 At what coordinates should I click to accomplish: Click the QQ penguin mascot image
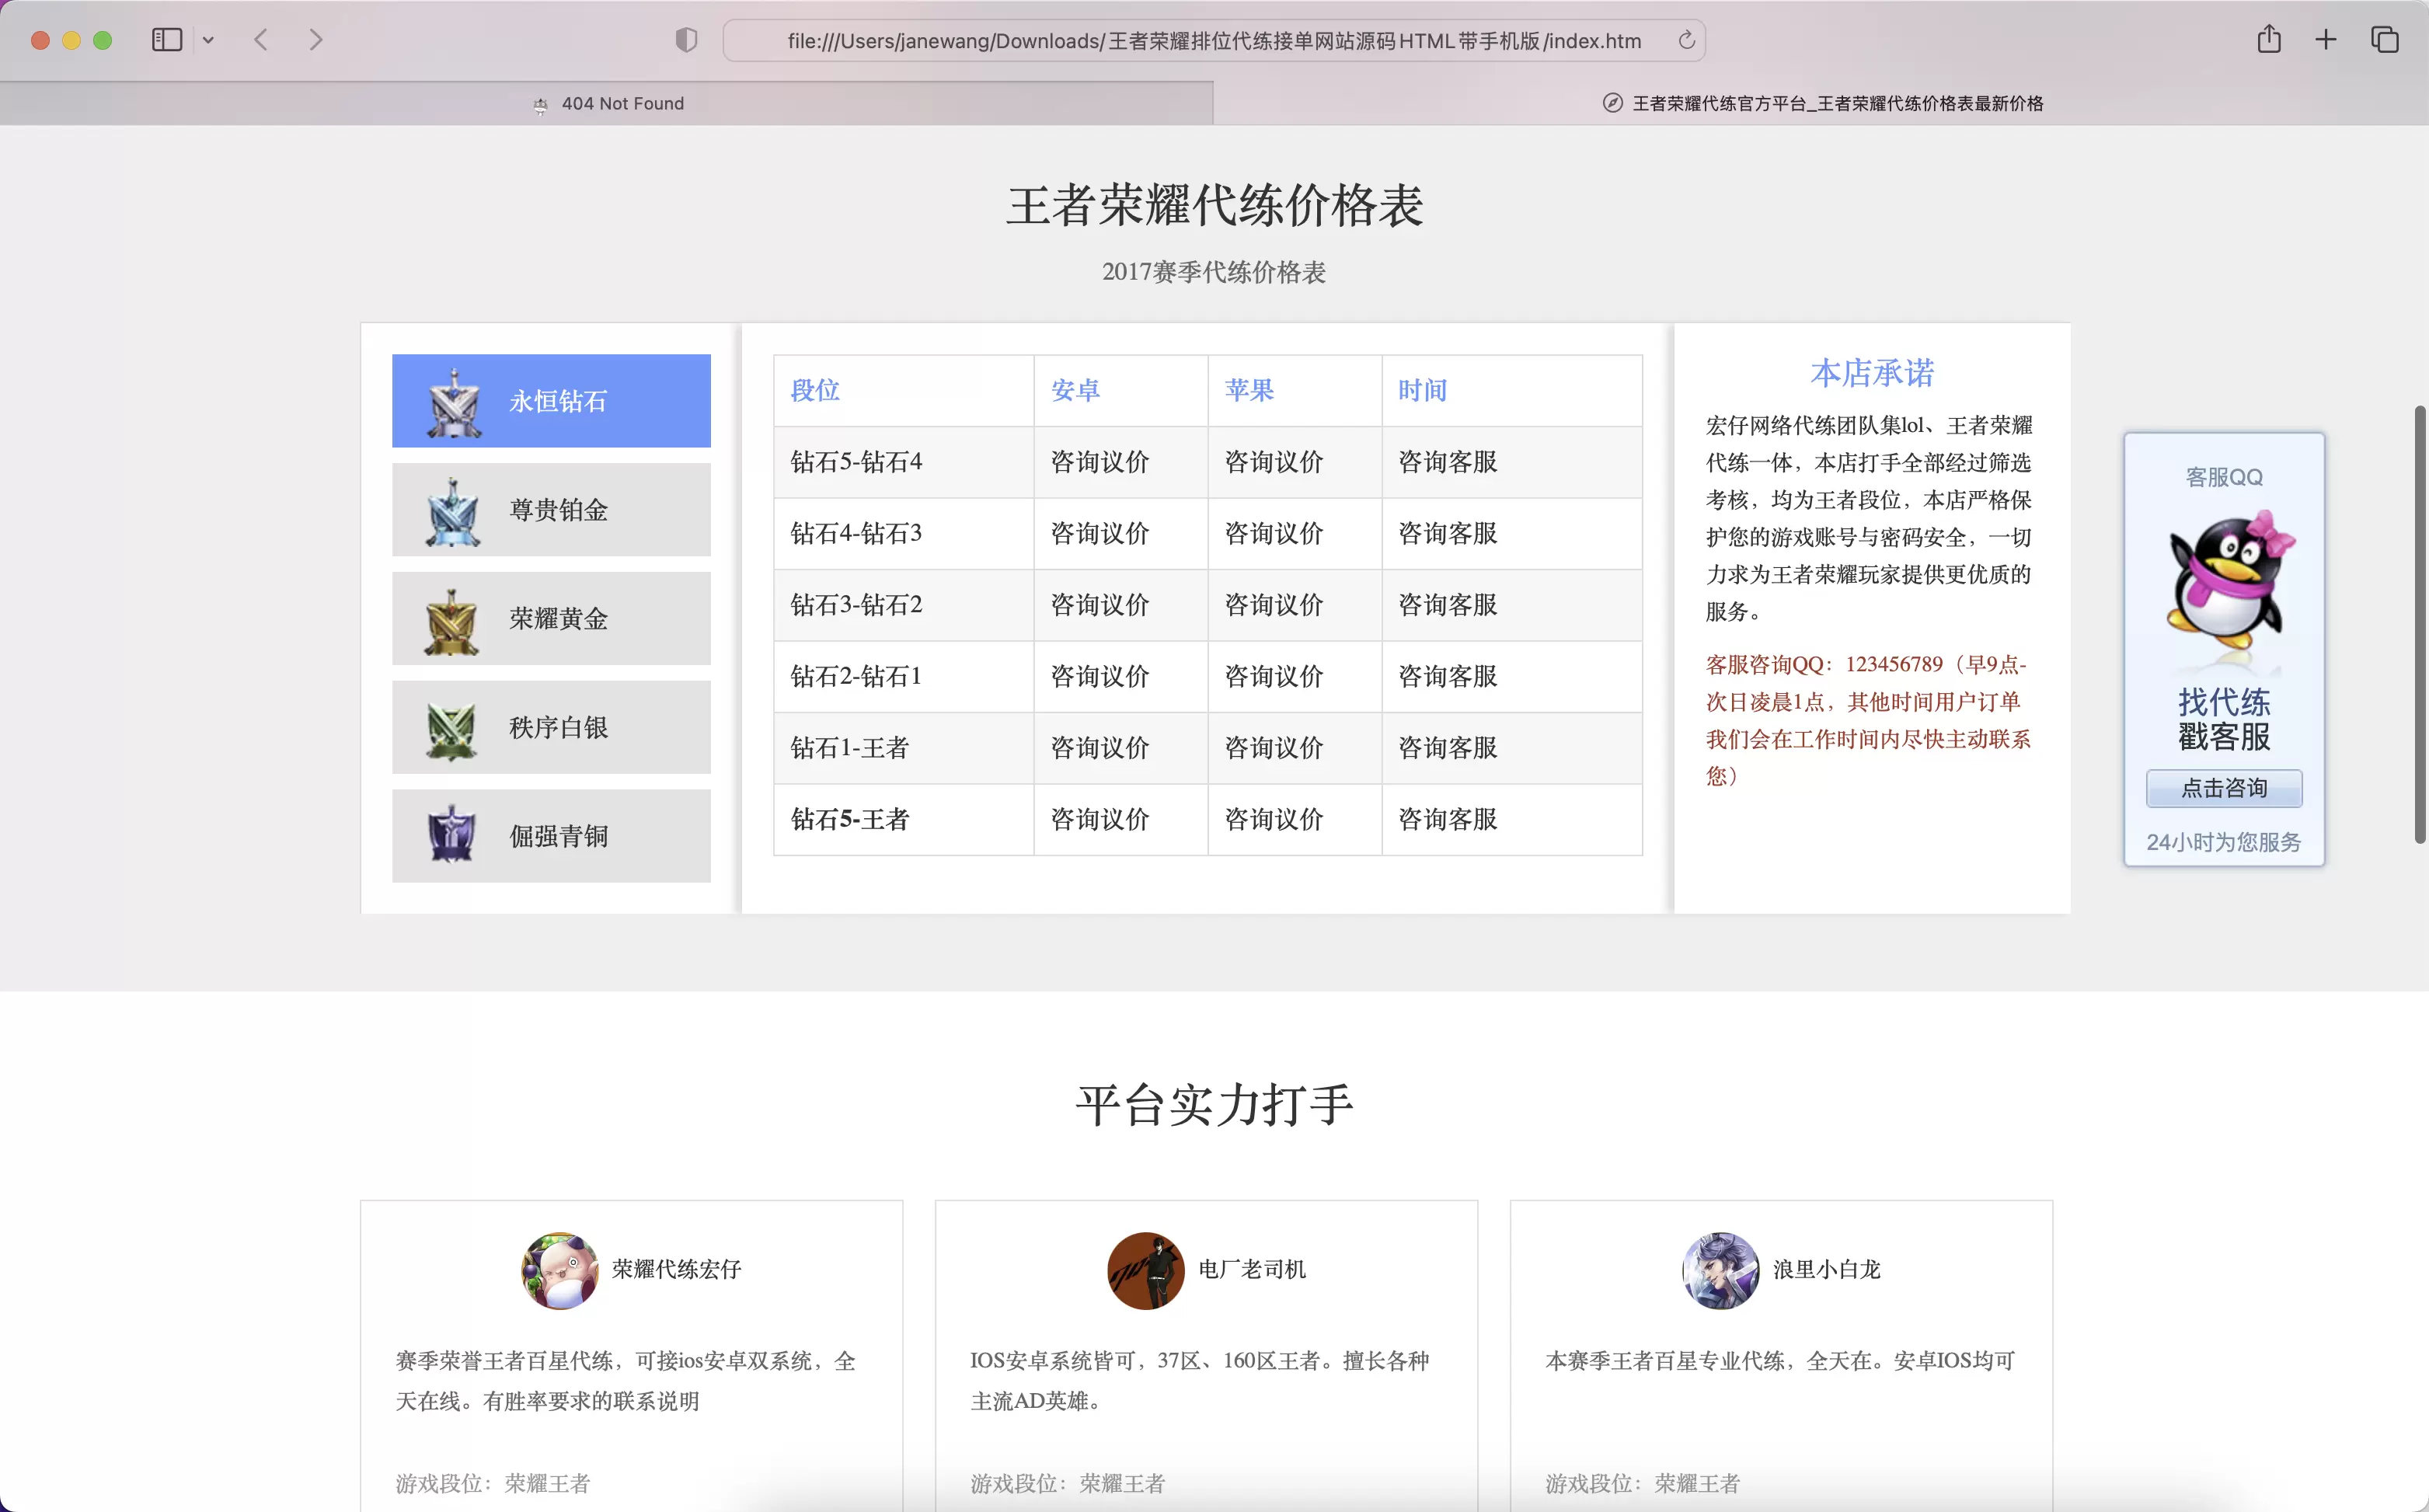tap(2230, 581)
